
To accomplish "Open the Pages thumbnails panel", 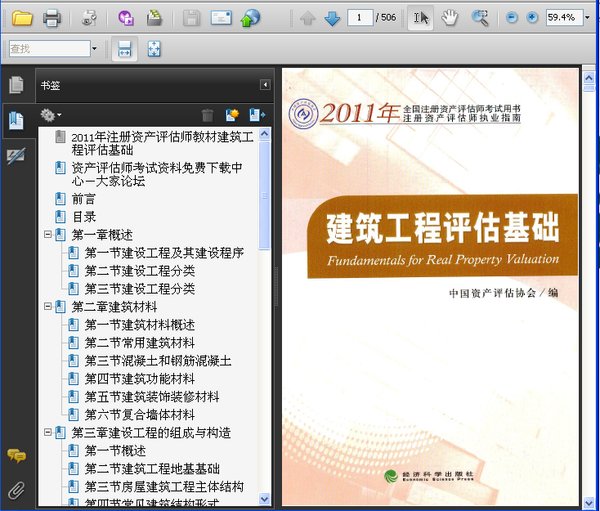I will (x=16, y=85).
